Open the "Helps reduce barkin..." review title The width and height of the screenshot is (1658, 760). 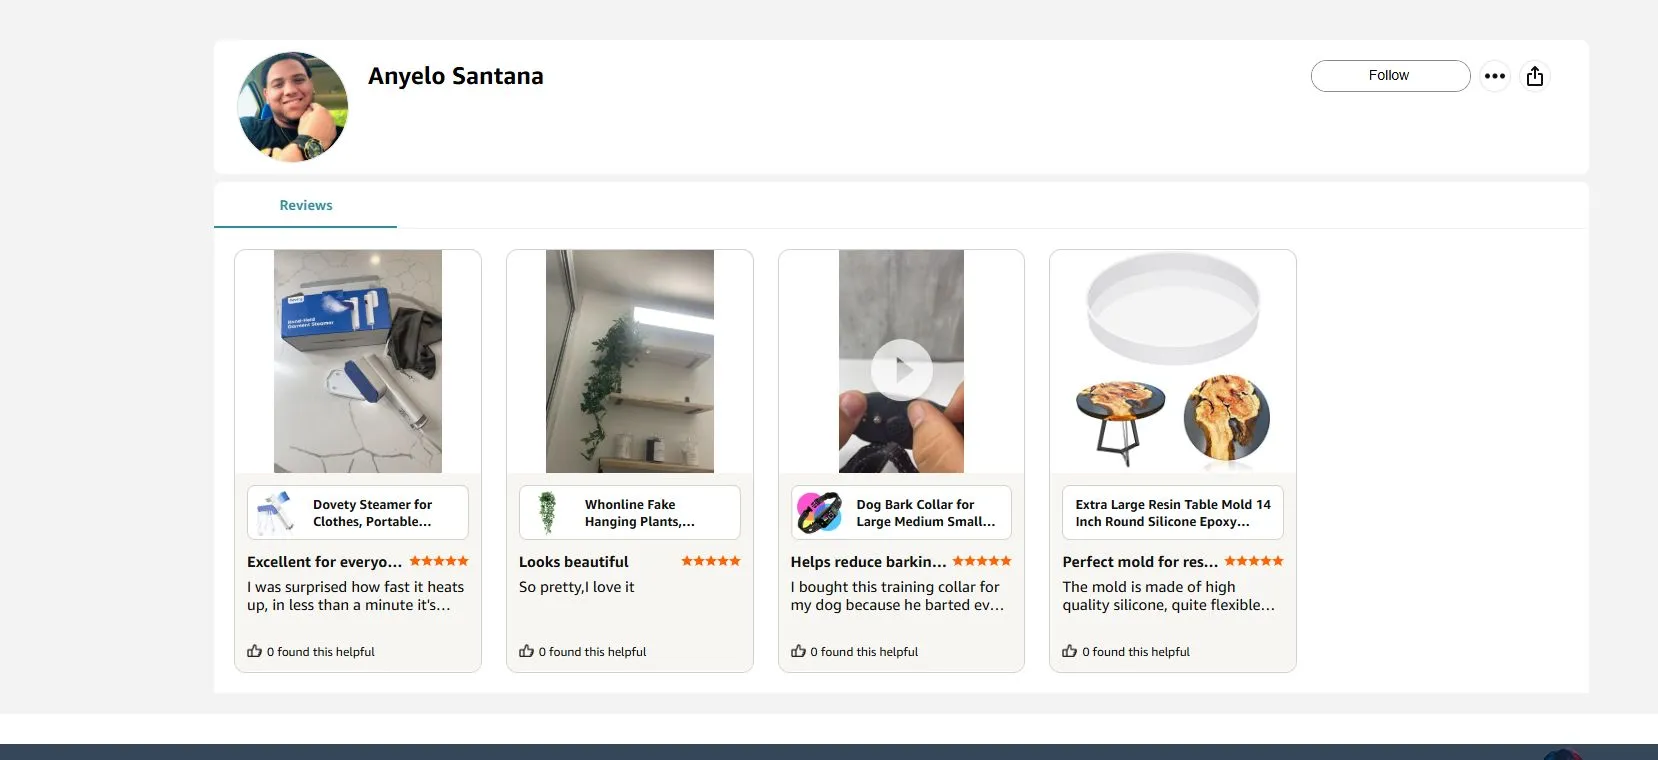pyautogui.click(x=868, y=562)
